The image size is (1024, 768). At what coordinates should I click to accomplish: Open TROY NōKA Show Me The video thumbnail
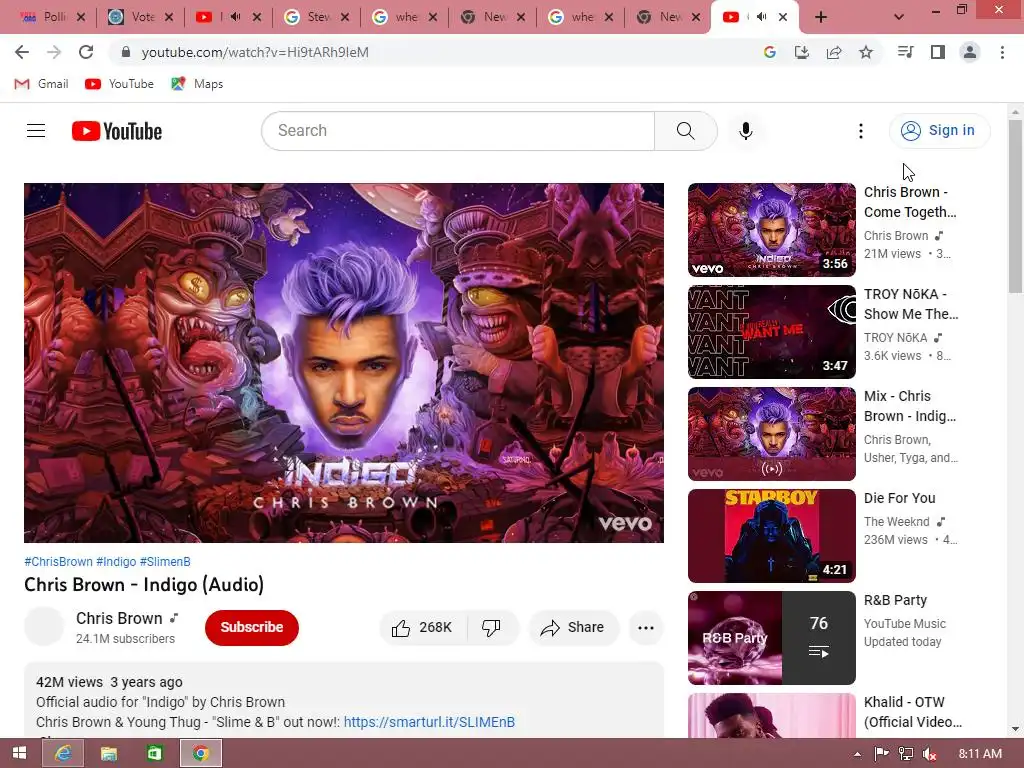coord(771,332)
